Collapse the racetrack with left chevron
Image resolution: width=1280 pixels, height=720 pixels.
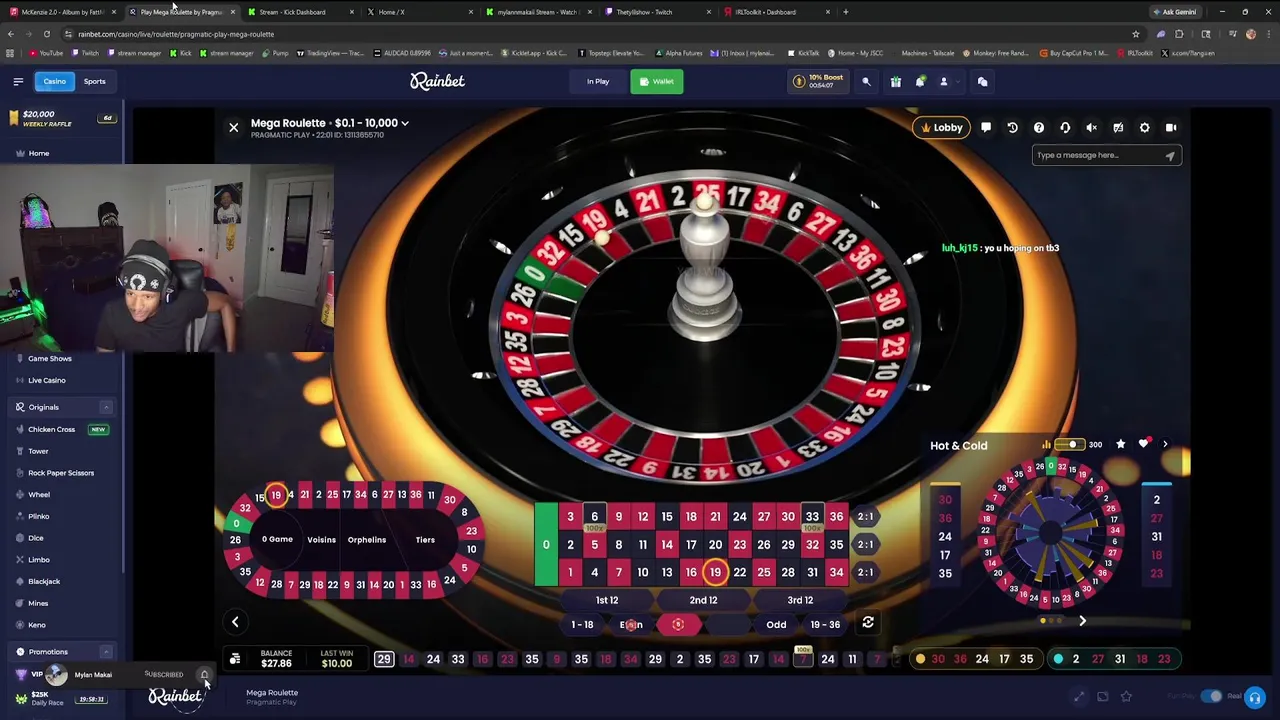235,622
